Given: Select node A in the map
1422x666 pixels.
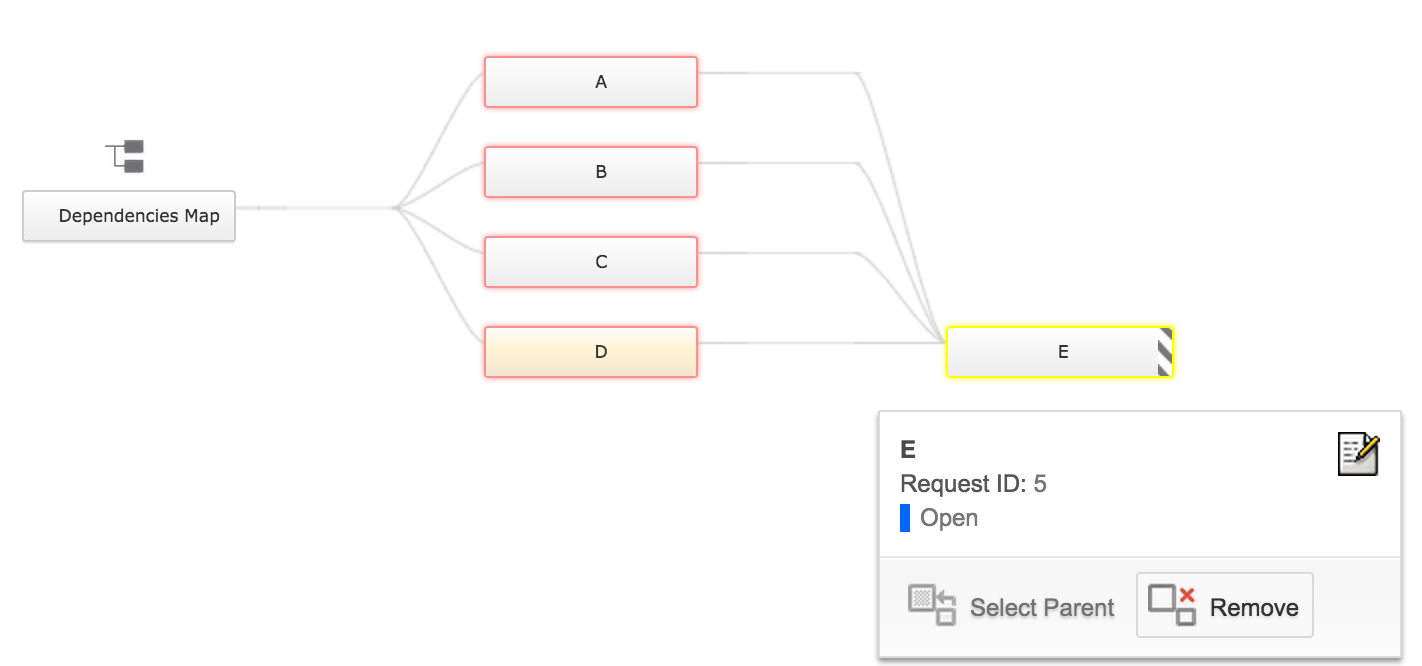Looking at the screenshot, I should (x=591, y=82).
